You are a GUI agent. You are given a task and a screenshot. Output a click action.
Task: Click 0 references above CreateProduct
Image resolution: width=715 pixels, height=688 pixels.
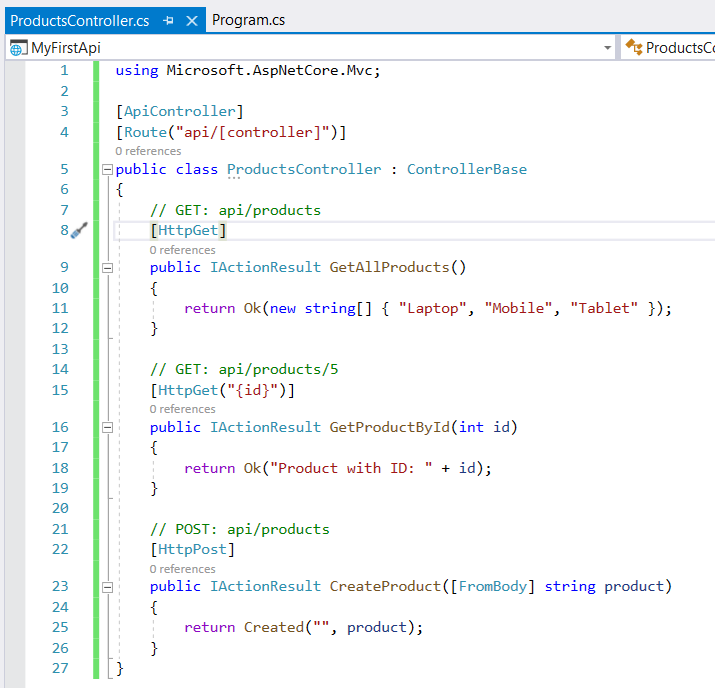tap(182, 569)
